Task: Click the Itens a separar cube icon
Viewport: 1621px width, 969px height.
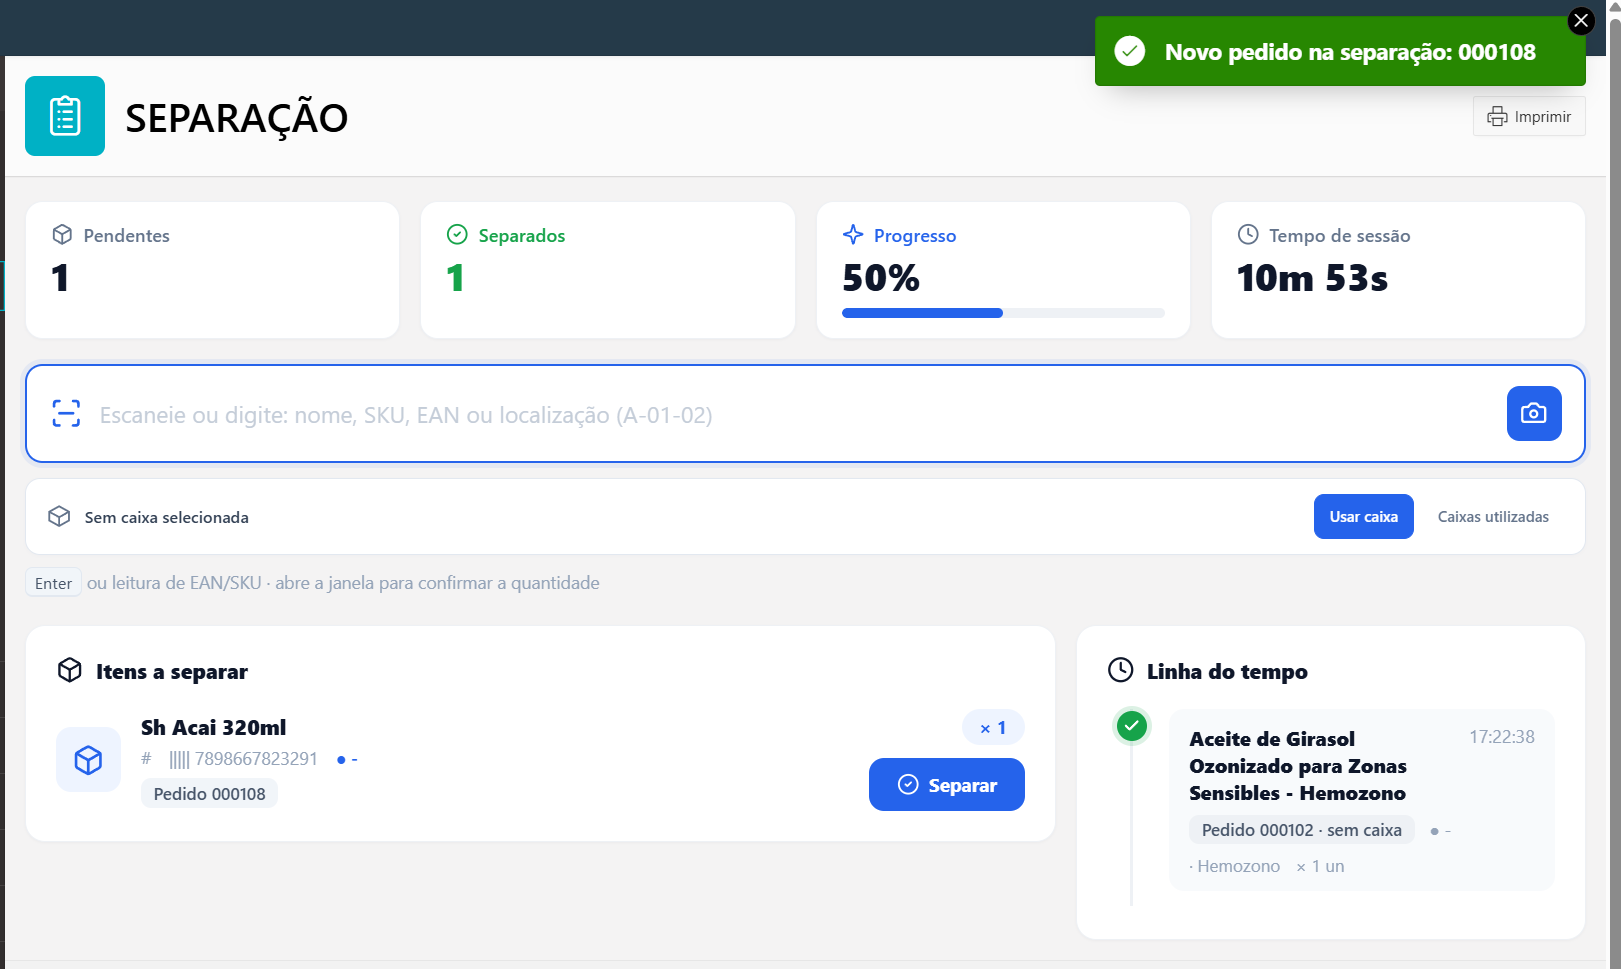Action: click(x=70, y=670)
